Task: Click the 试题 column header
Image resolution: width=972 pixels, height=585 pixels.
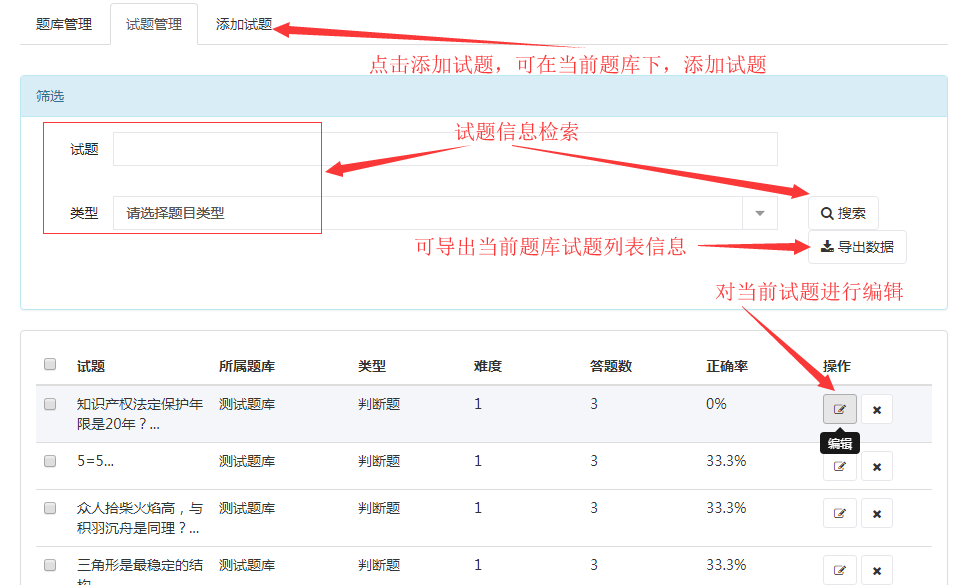Action: (91, 366)
